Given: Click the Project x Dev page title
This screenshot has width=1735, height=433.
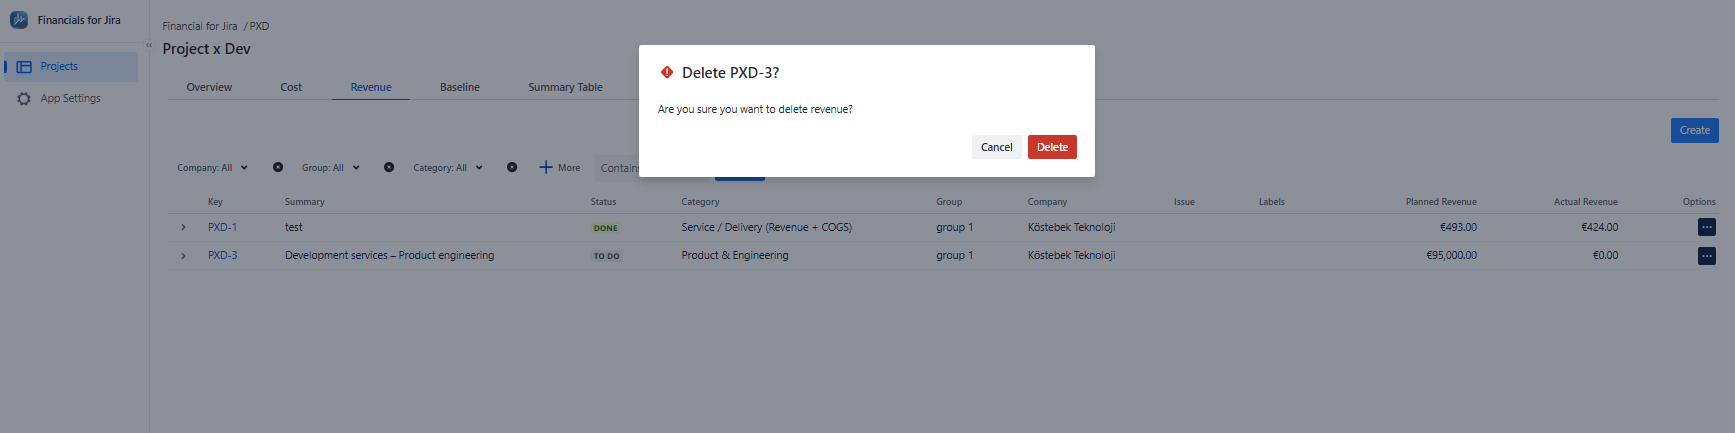Looking at the screenshot, I should 206,49.
